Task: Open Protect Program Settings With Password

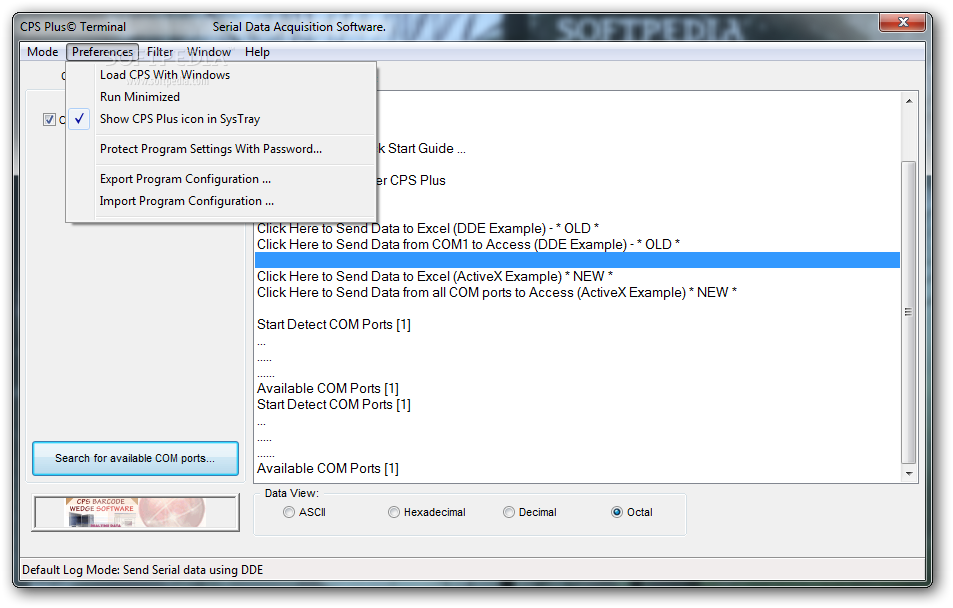Action: (x=221, y=148)
